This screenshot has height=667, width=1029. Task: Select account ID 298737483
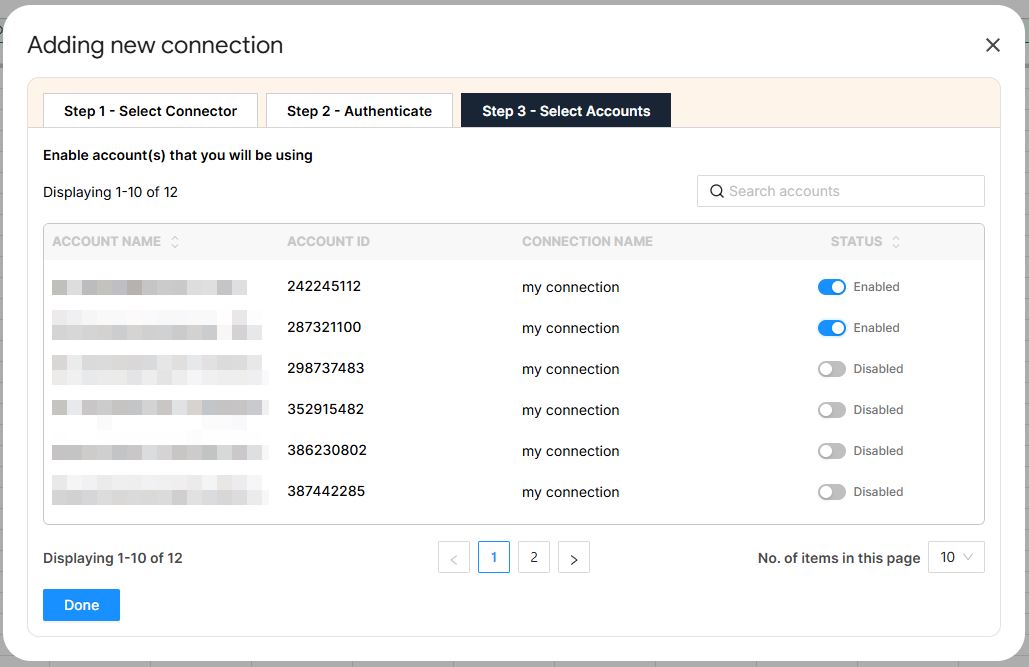326,368
